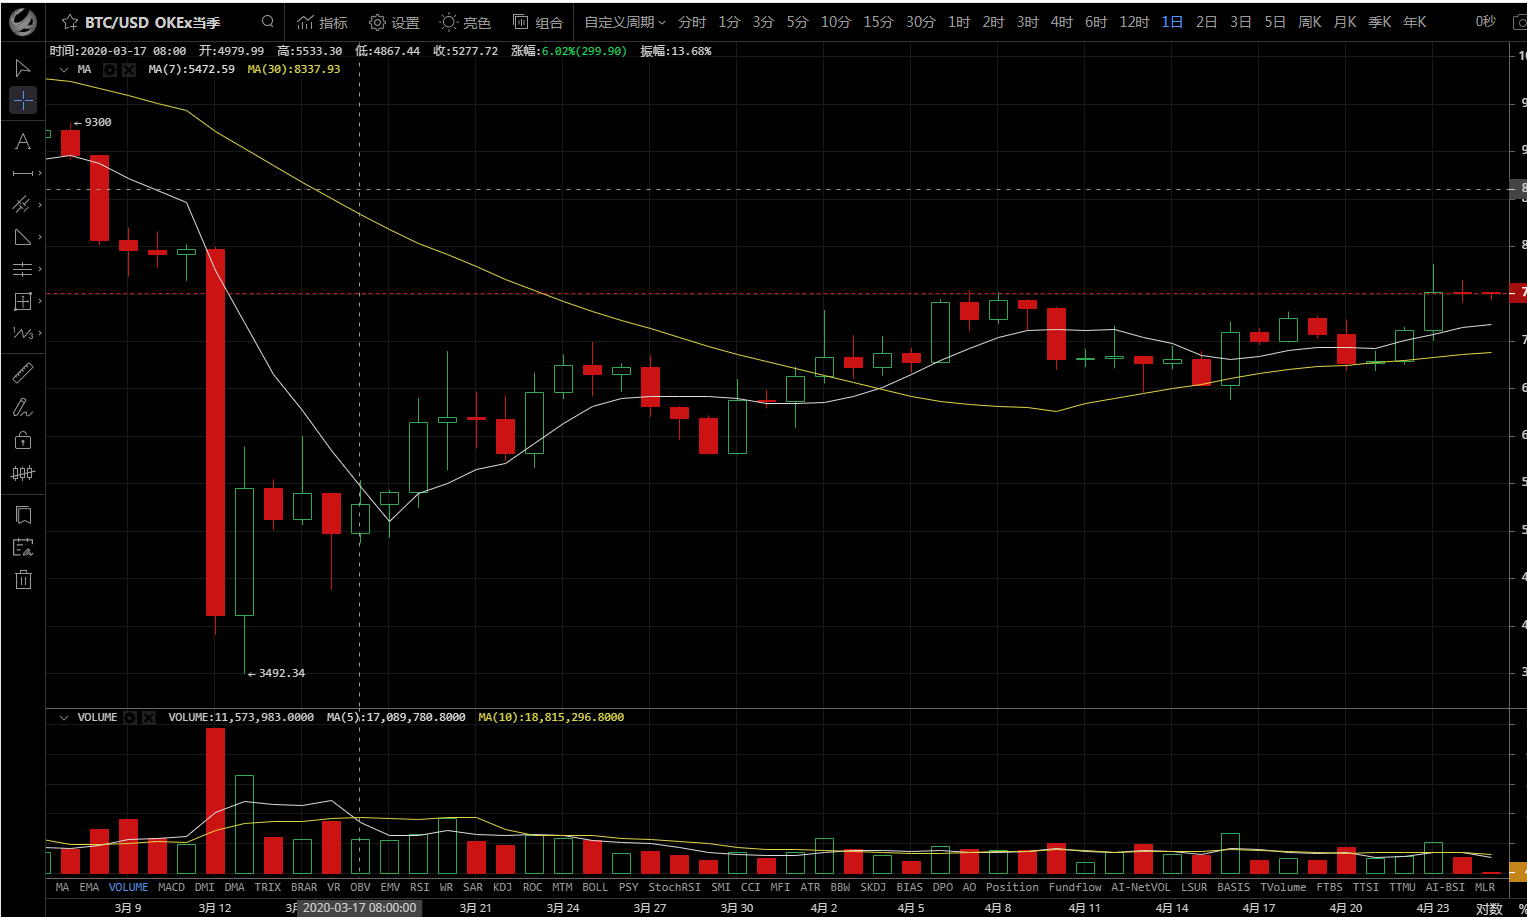Open the symbol search magnifier
Screen dimensions: 1527x917
coord(268,21)
